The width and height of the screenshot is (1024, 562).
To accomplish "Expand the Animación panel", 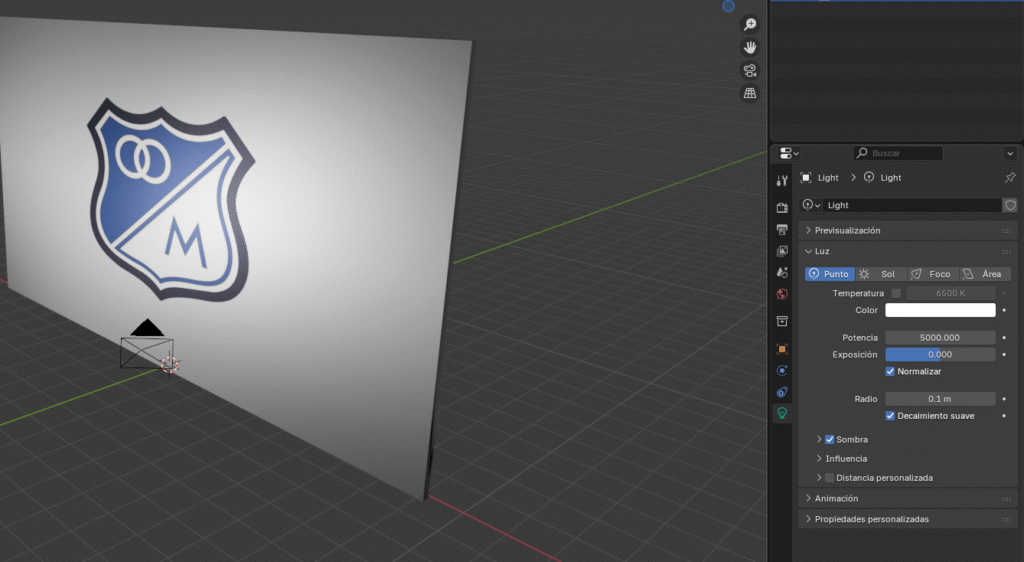I will (x=836, y=498).
